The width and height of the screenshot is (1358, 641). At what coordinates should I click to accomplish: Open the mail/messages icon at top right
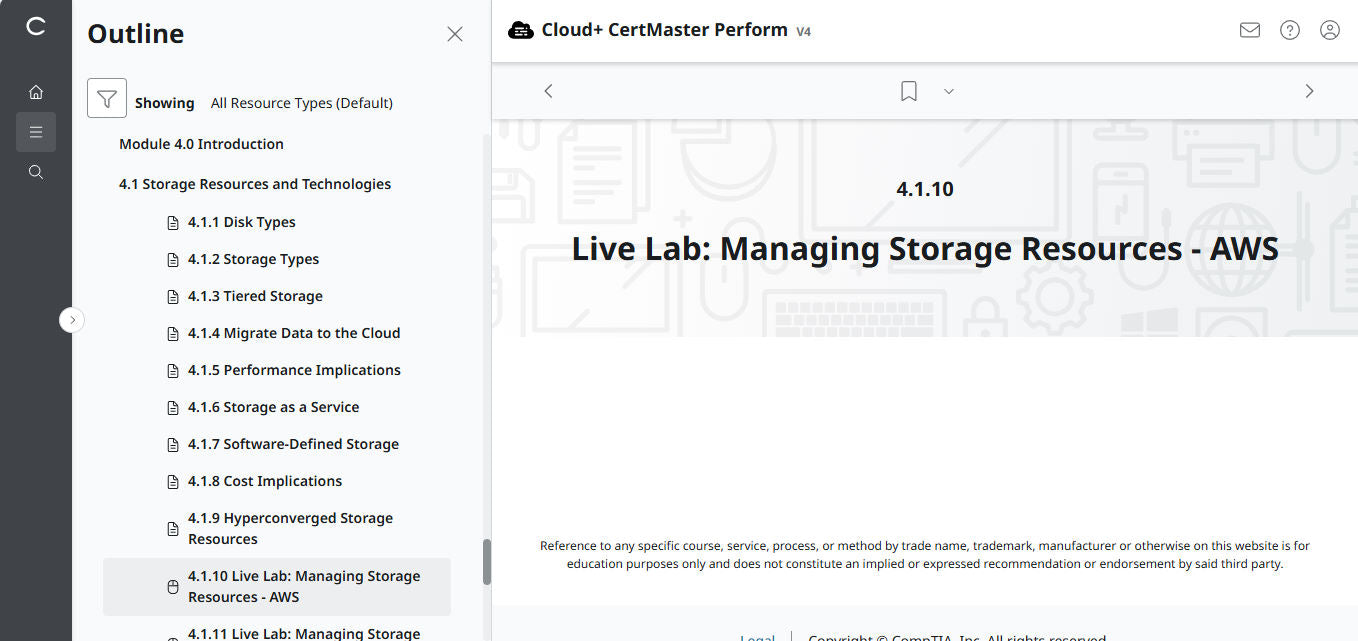coord(1249,30)
